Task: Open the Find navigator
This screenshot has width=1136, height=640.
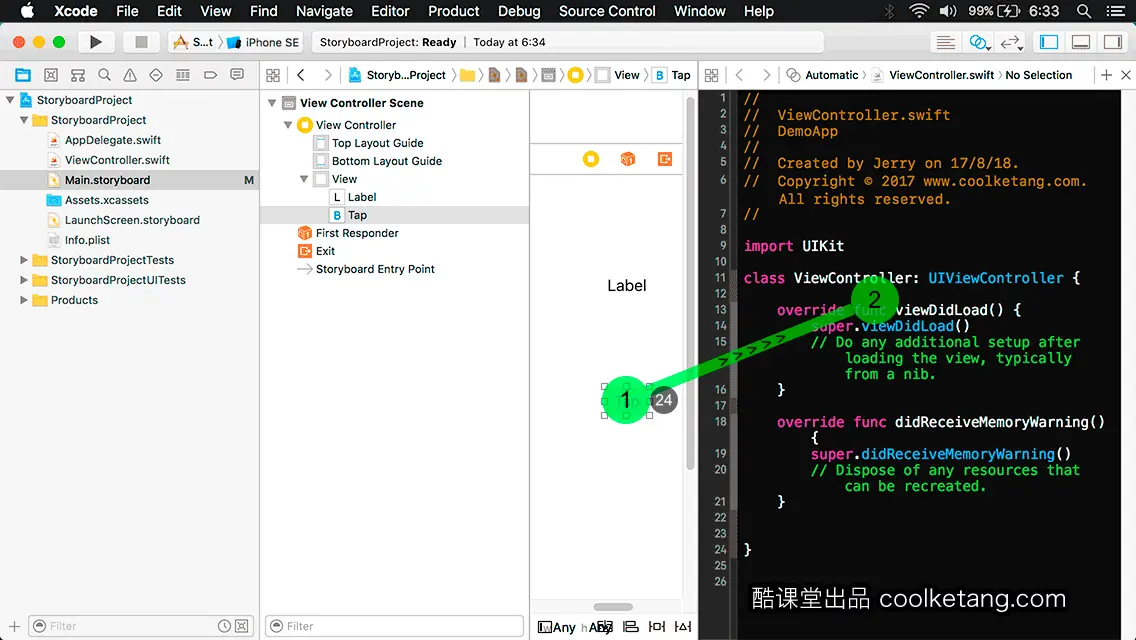Action: (104, 75)
